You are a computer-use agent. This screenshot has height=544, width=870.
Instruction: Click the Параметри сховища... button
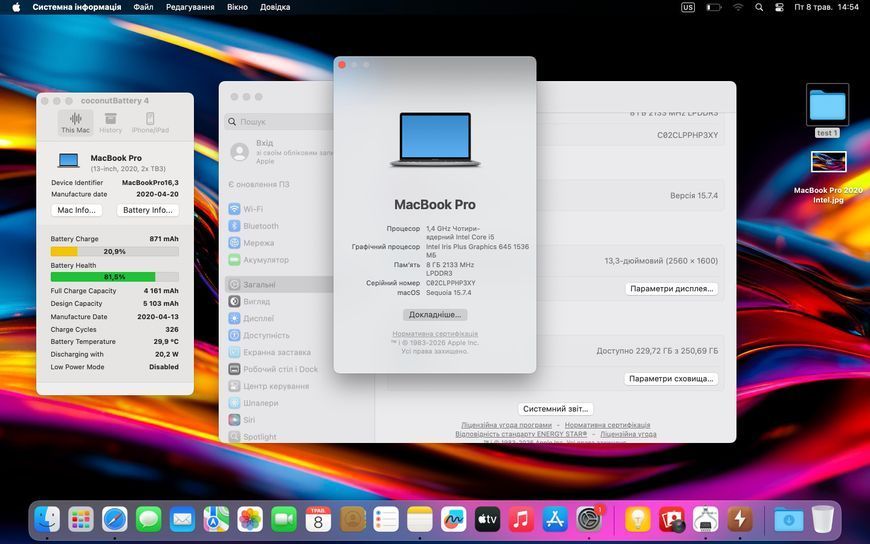[x=671, y=379]
